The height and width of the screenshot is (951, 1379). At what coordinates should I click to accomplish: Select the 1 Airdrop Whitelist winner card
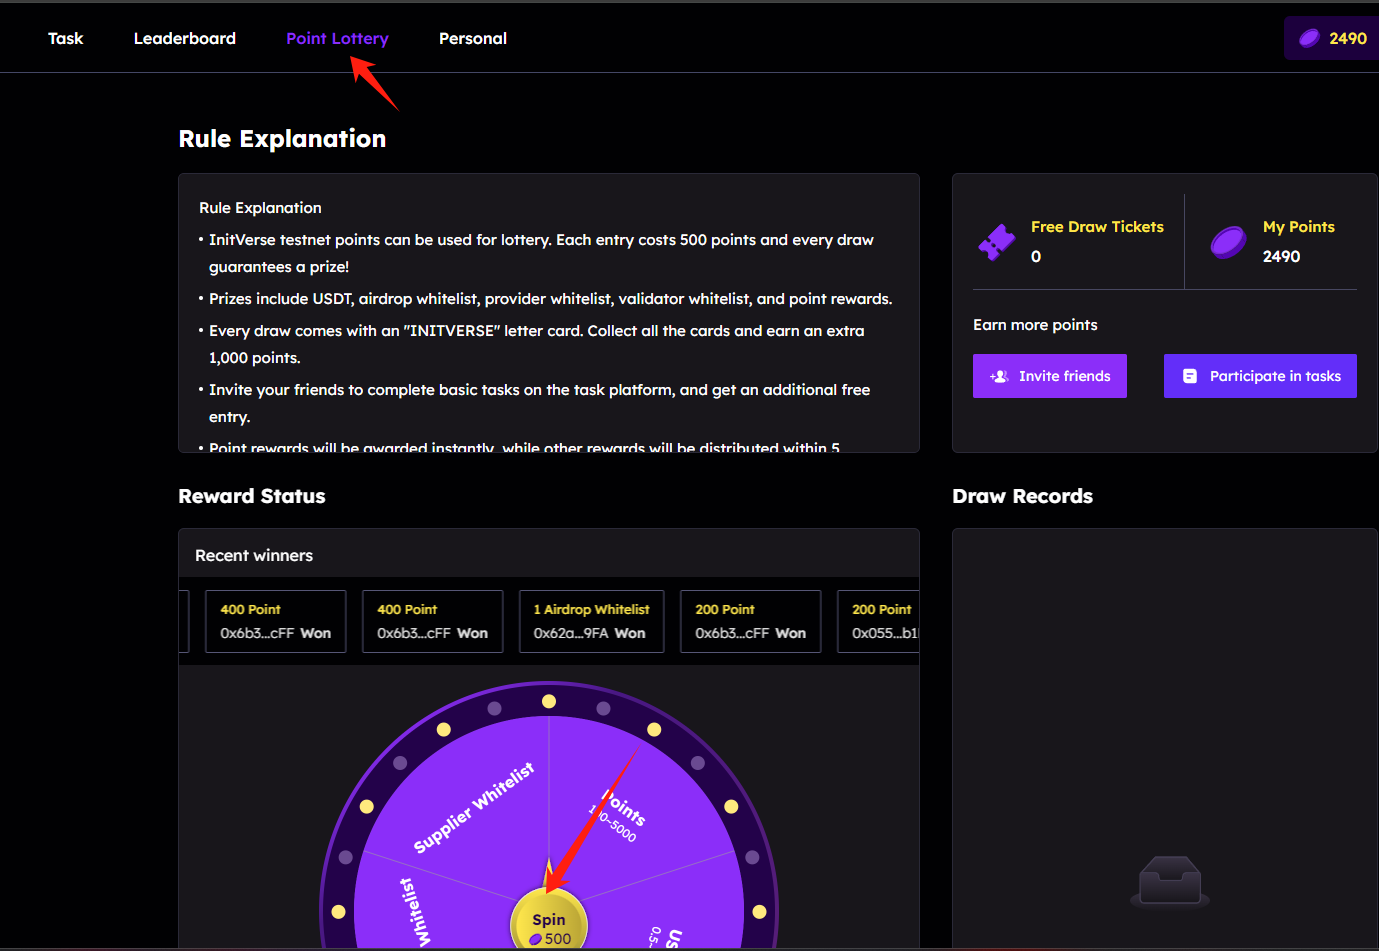point(591,621)
